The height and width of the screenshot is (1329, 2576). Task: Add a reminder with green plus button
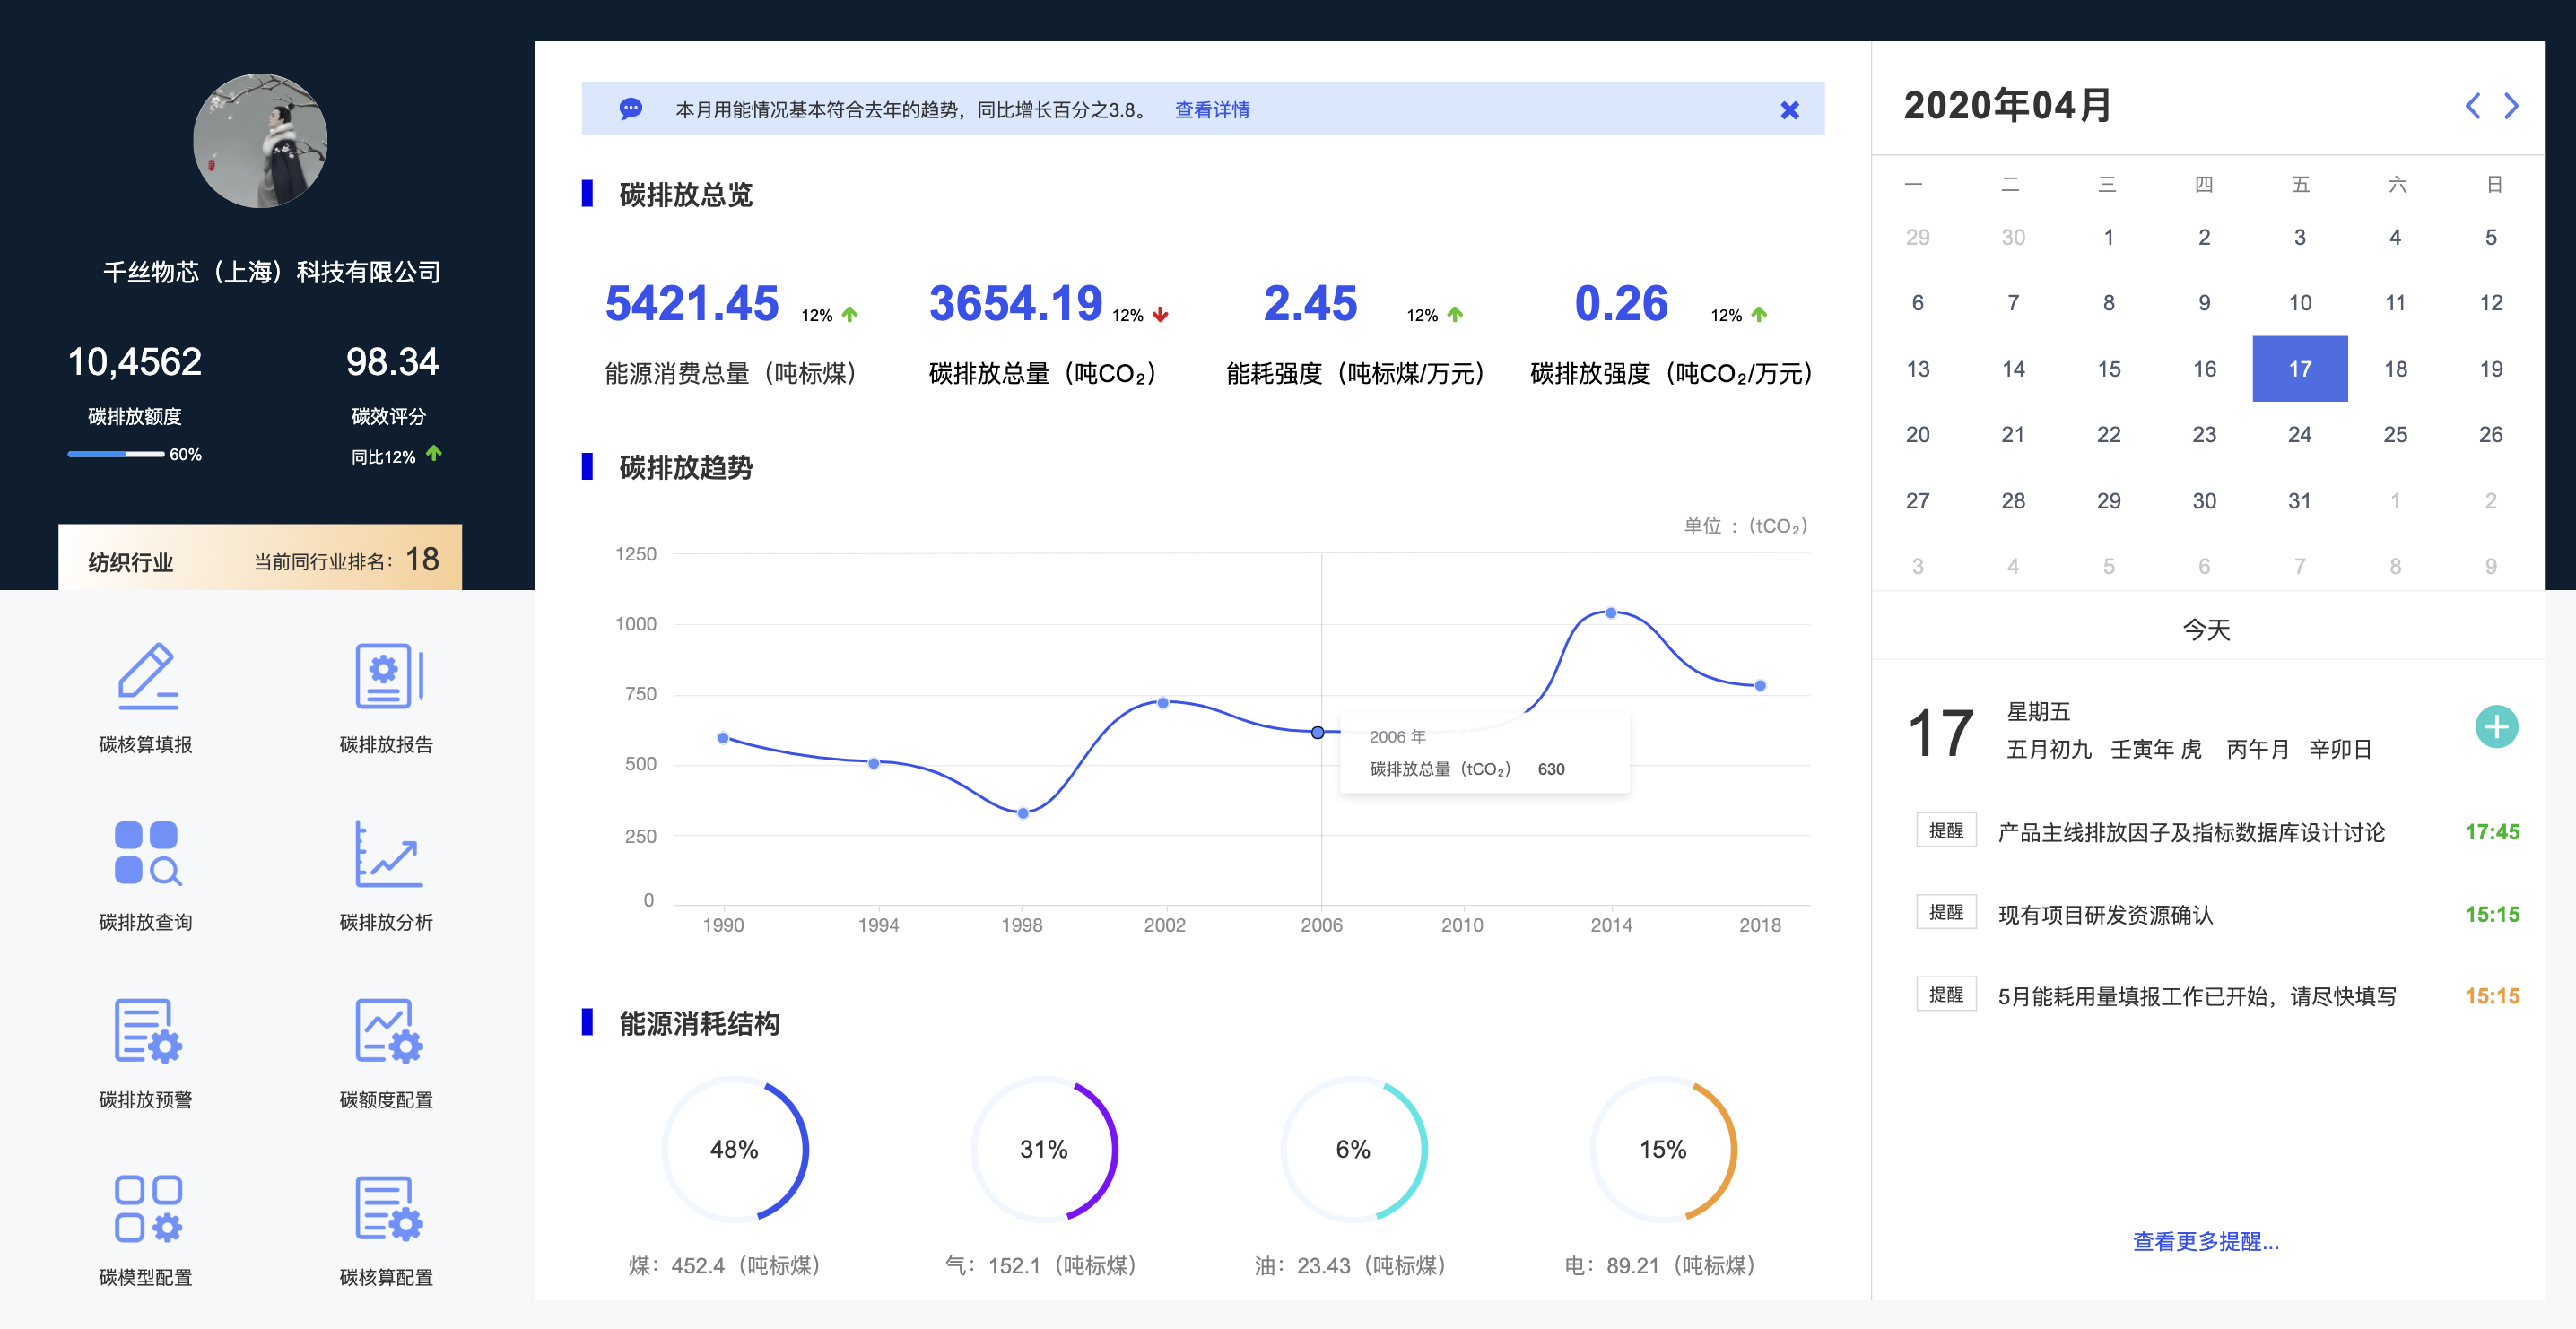click(x=2495, y=727)
